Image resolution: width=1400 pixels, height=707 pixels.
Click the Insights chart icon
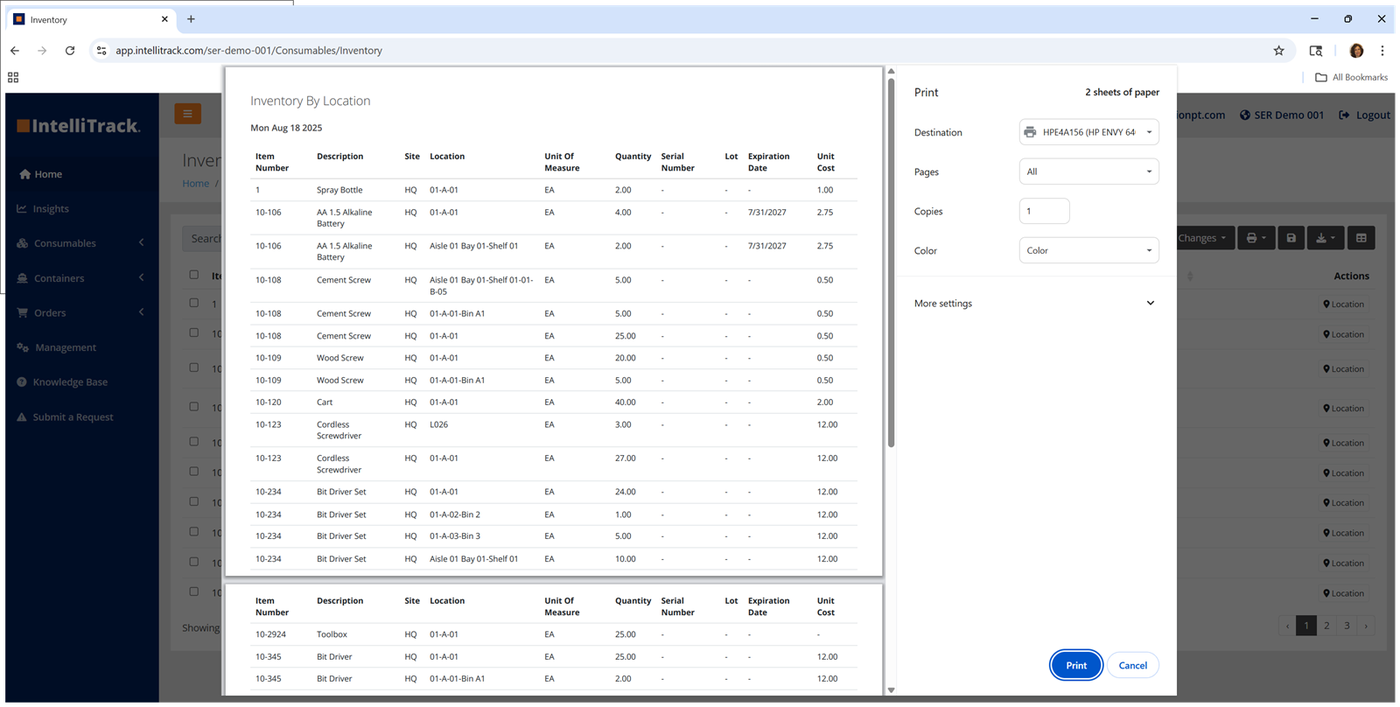tap(22, 209)
